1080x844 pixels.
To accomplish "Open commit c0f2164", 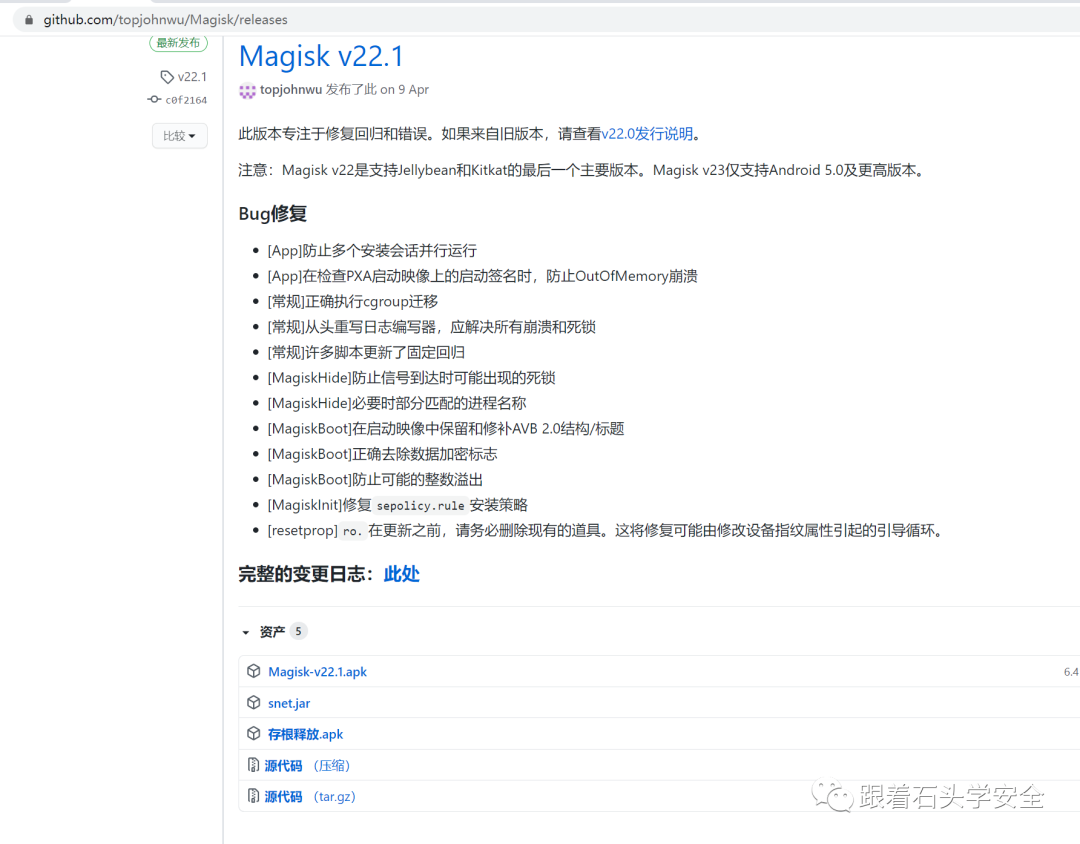I will pos(186,100).
